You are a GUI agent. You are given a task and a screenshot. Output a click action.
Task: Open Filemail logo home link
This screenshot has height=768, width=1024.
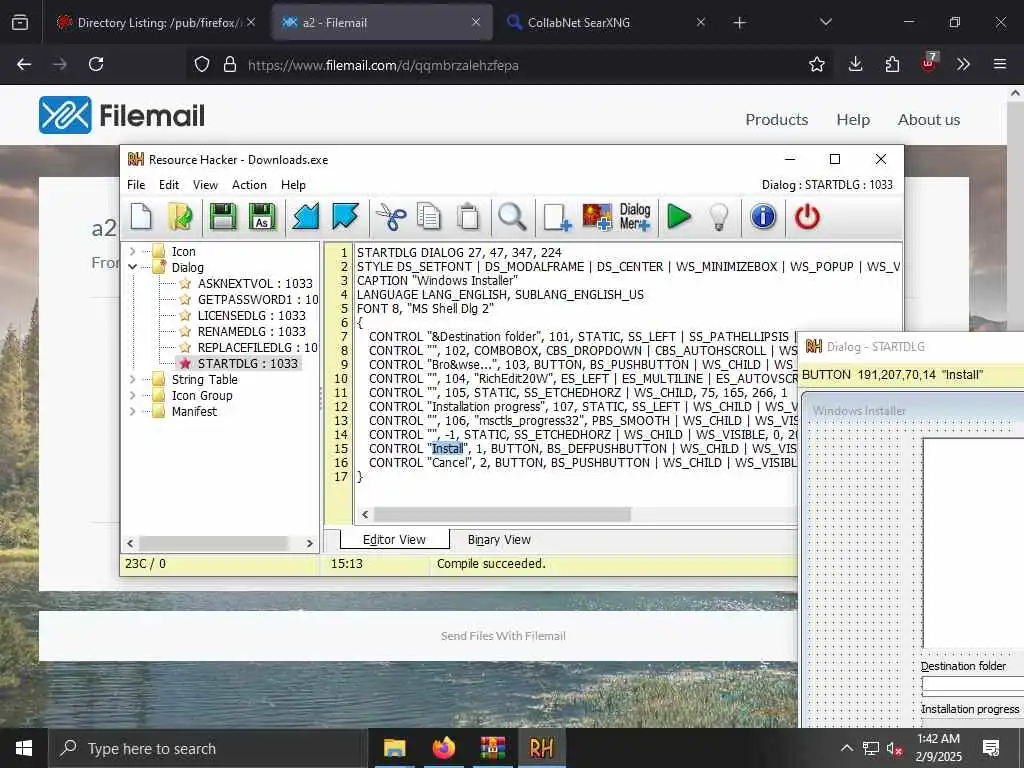coord(121,116)
